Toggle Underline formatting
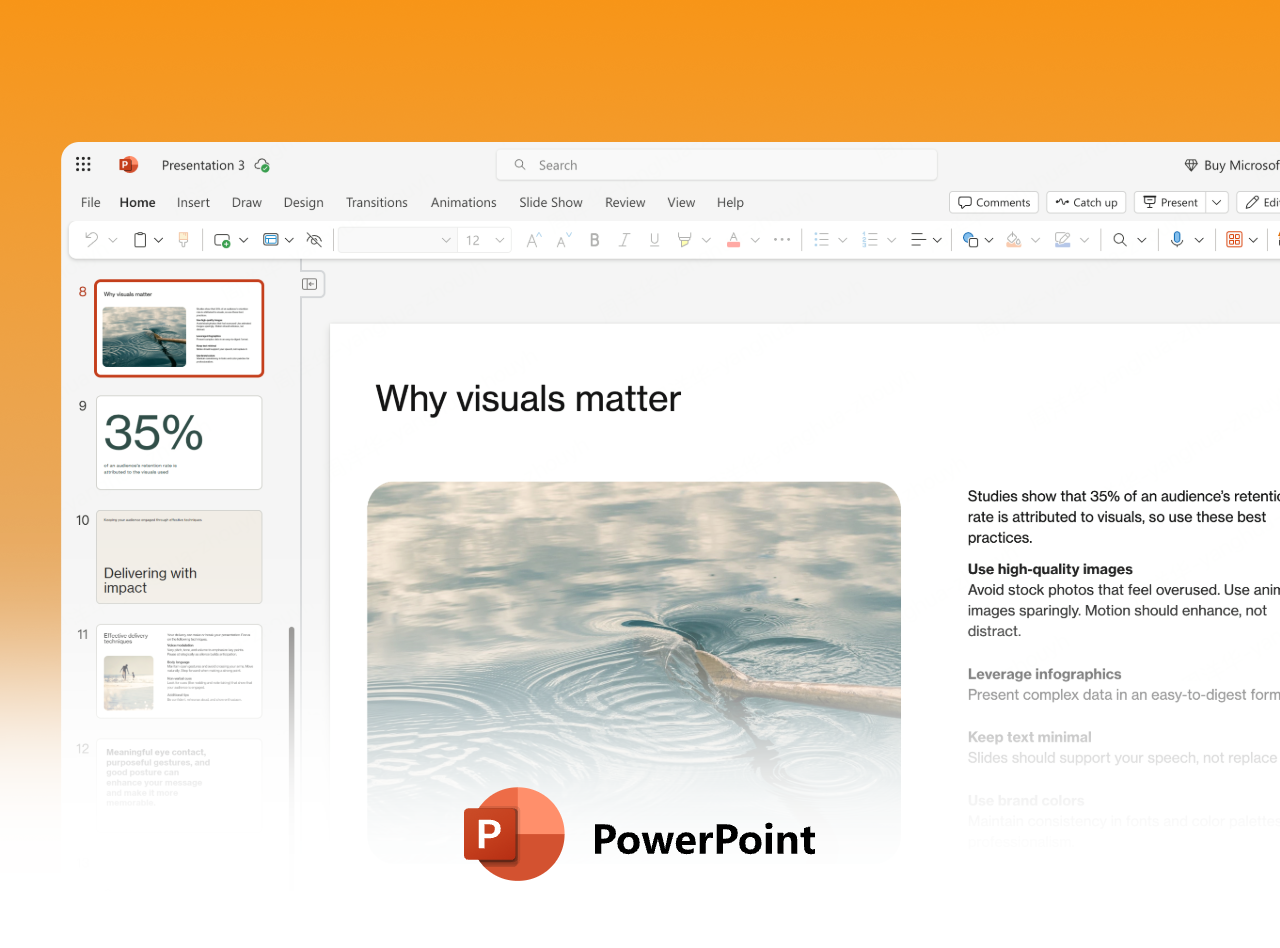Viewport: 1280px width, 948px height. 655,240
